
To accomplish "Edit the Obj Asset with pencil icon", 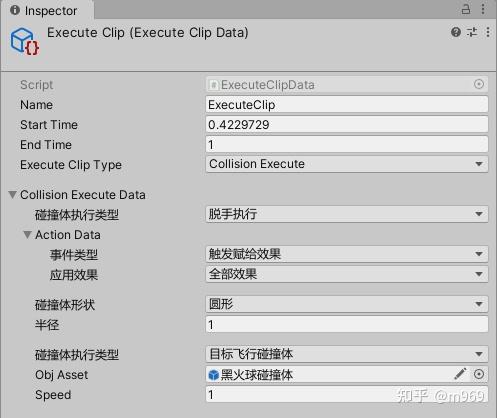I will [460, 374].
